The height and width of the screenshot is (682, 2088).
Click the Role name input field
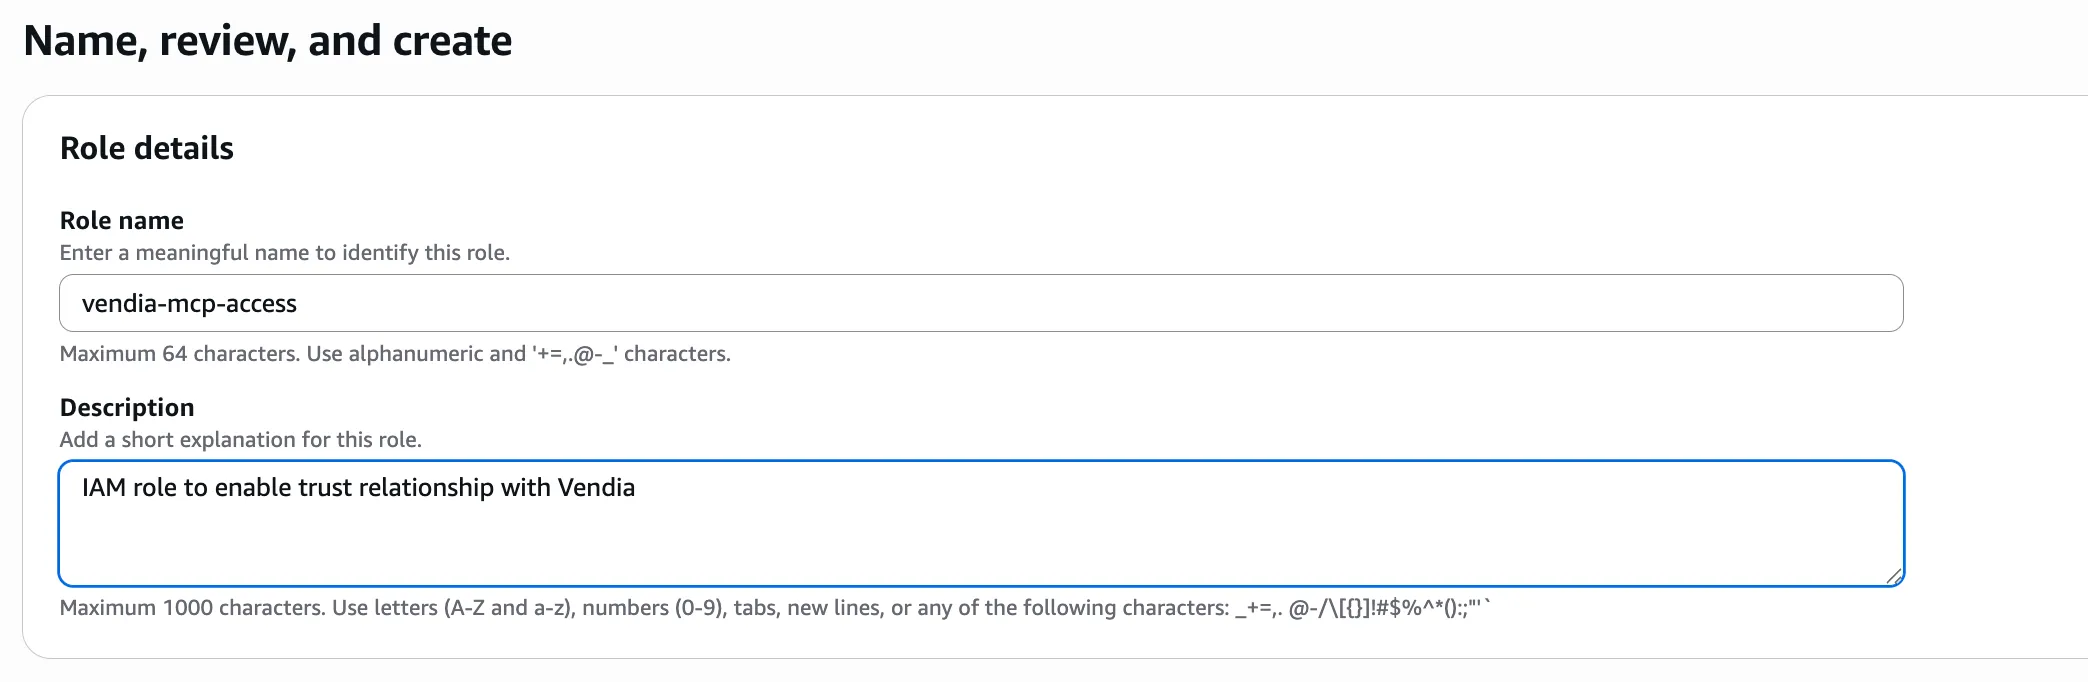[980, 303]
